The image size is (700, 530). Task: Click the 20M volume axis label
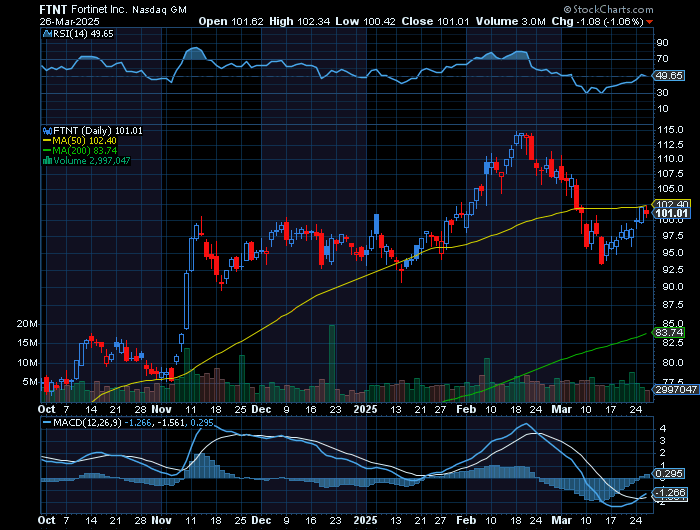27,324
